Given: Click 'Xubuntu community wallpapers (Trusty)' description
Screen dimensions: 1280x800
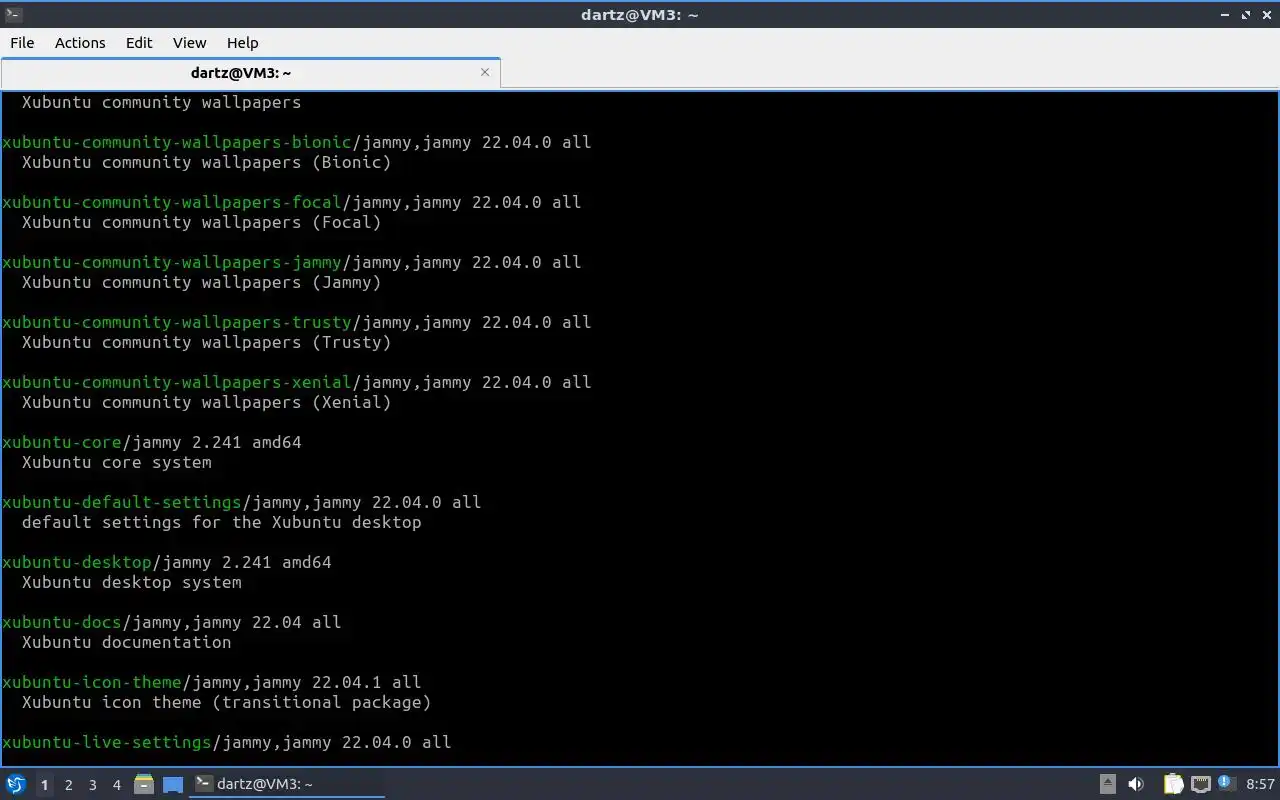Looking at the screenshot, I should click(x=207, y=342).
